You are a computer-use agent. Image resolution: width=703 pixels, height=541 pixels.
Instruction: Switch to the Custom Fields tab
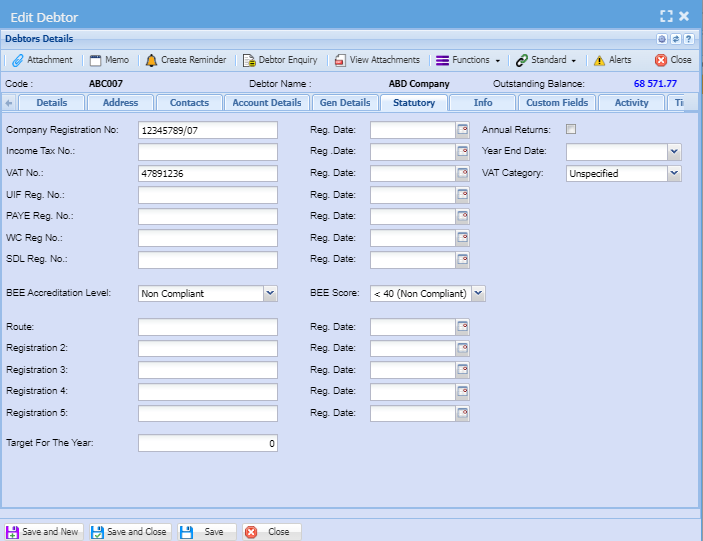[x=559, y=103]
